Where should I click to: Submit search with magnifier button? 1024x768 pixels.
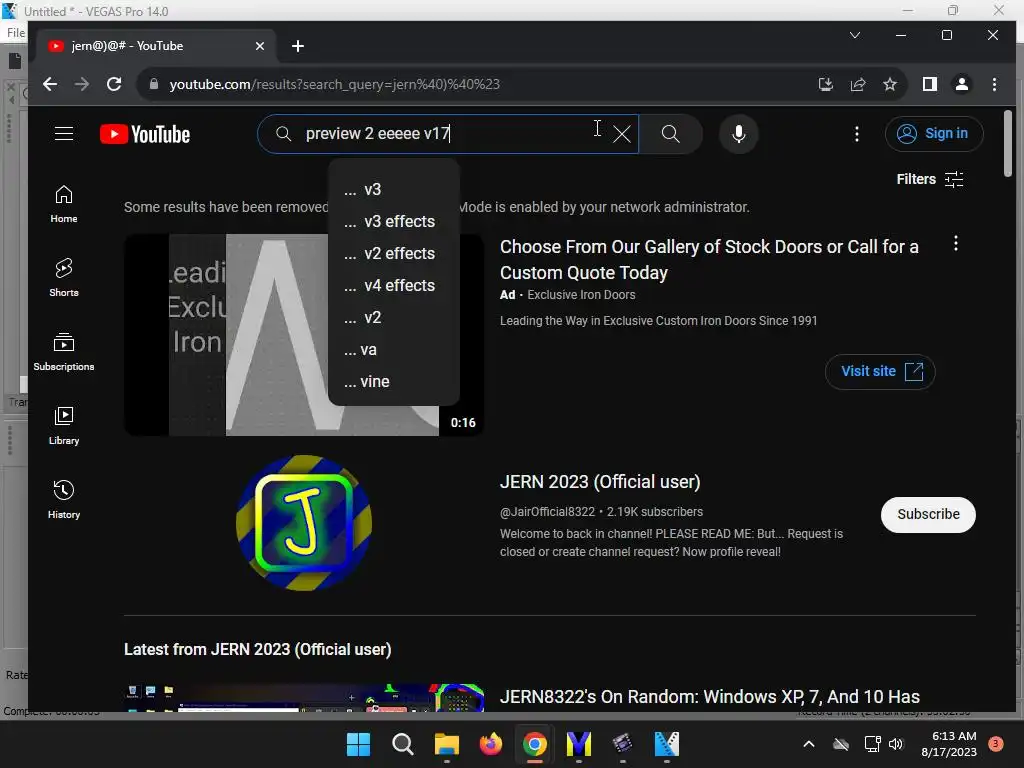[x=671, y=134]
